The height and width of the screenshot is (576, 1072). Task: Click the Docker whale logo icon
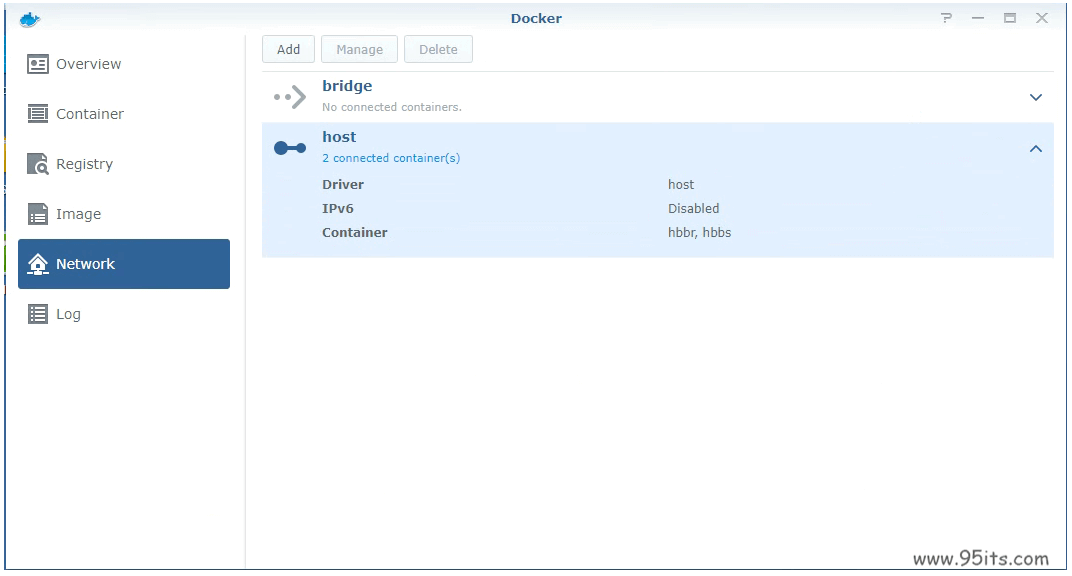click(x=30, y=19)
